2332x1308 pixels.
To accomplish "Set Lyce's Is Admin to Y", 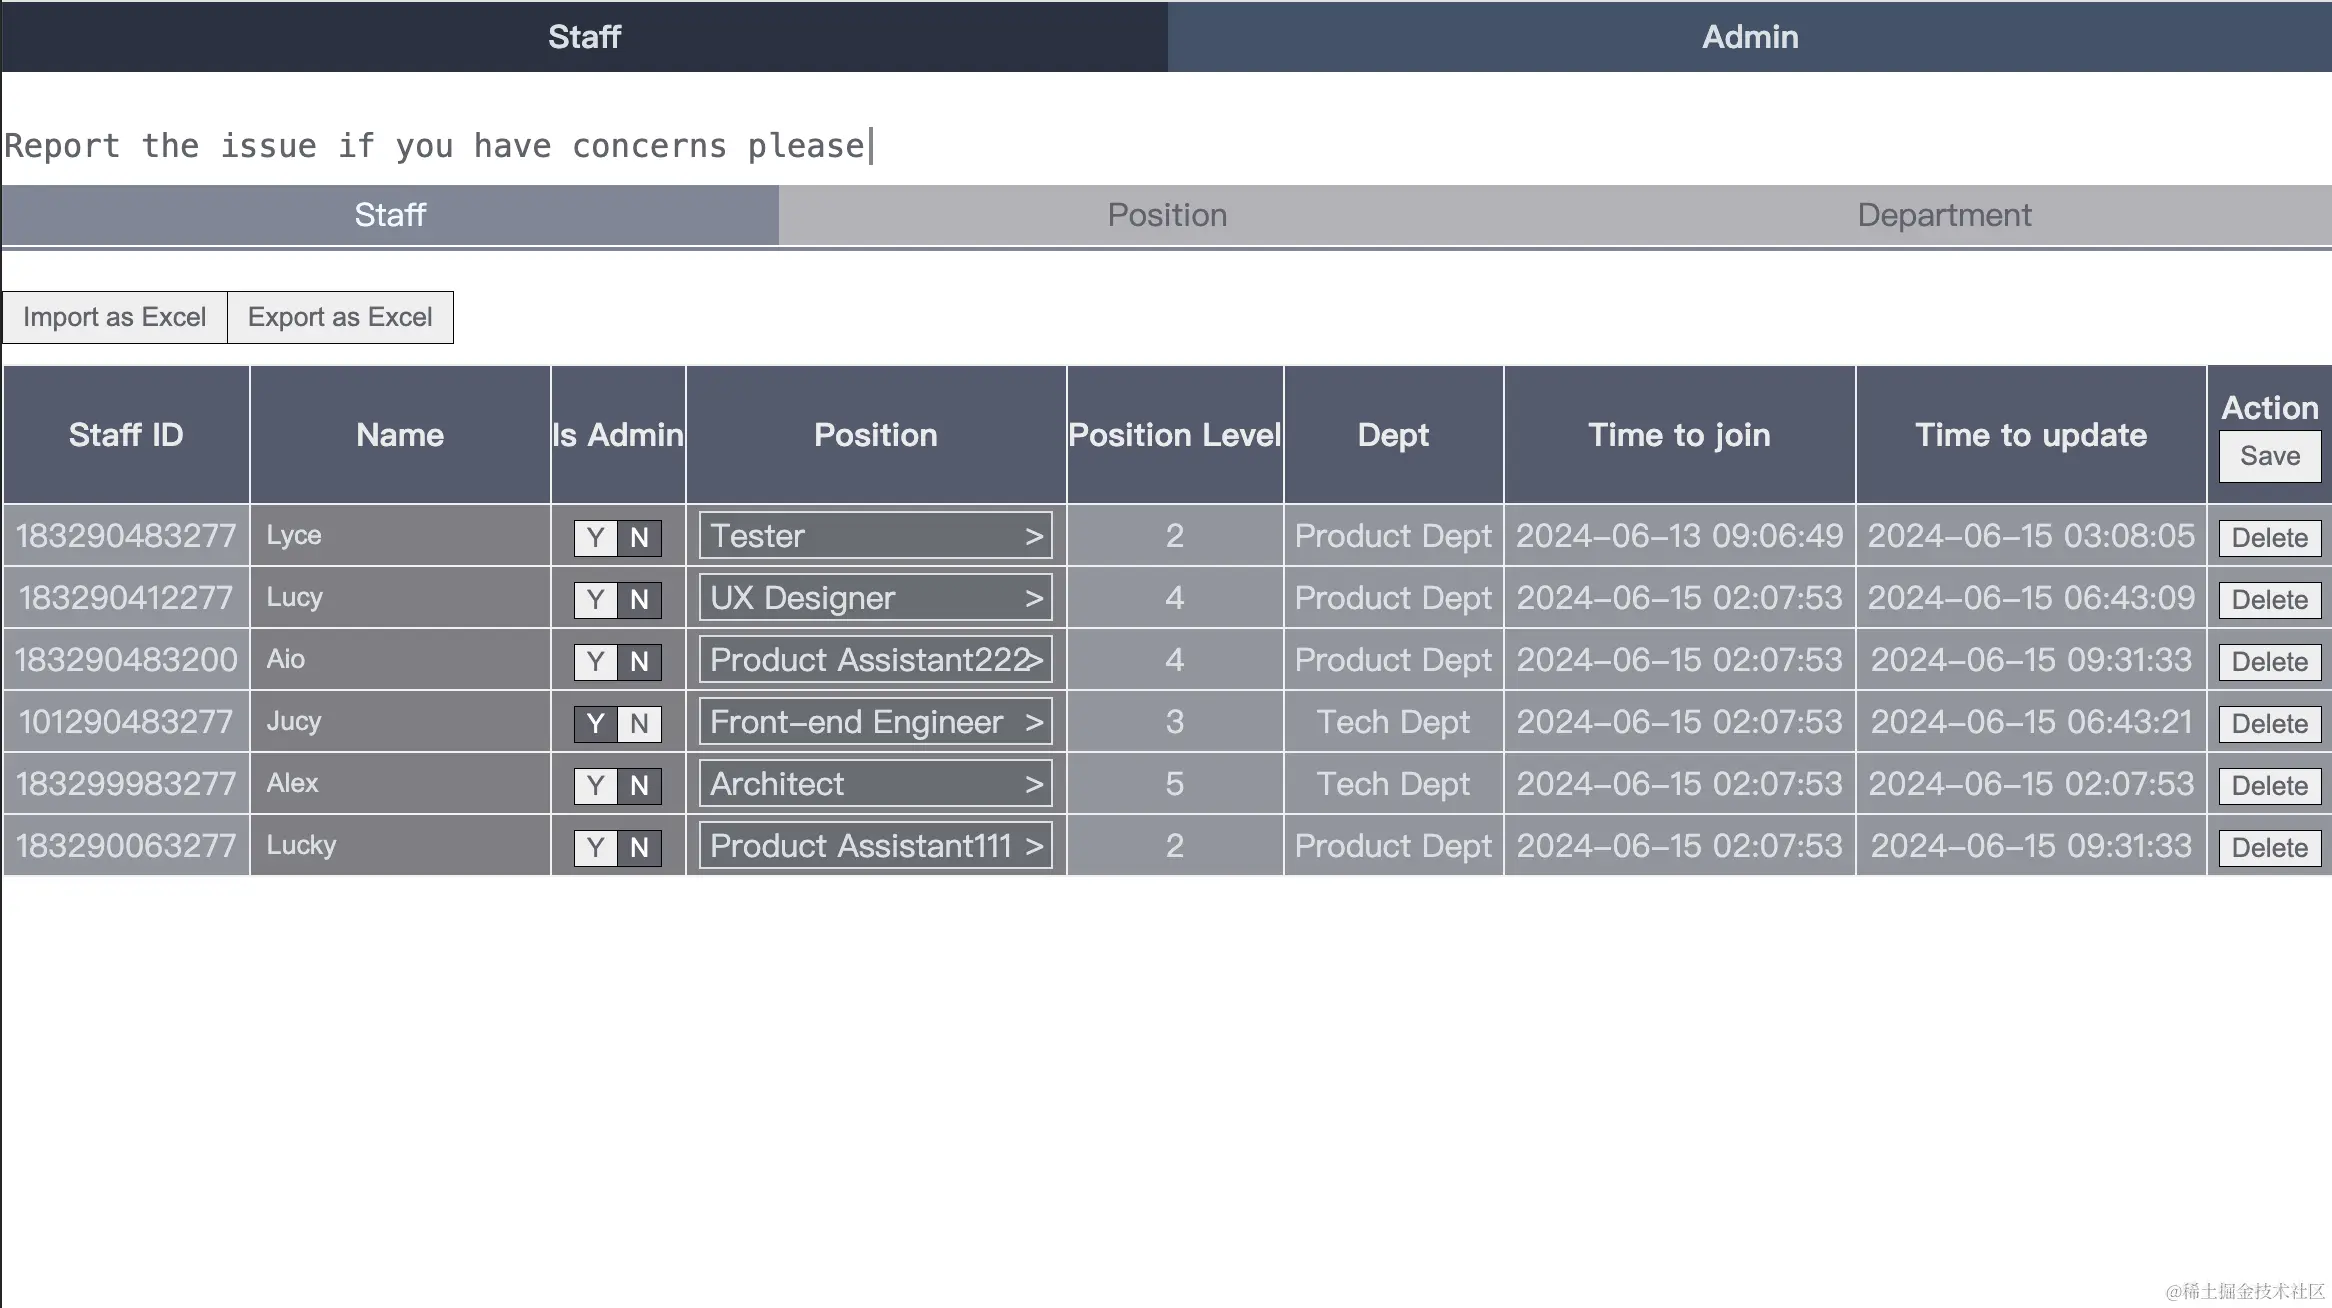I will tap(595, 538).
